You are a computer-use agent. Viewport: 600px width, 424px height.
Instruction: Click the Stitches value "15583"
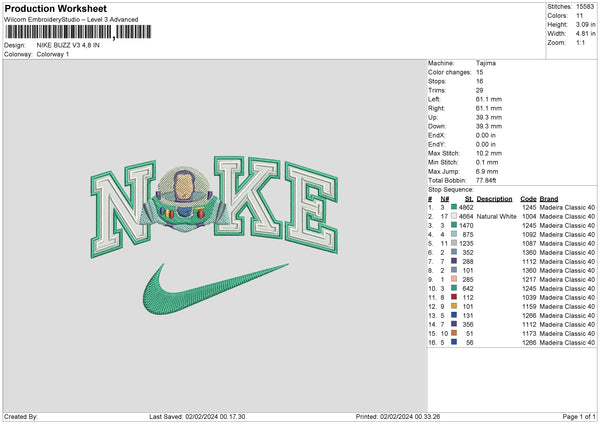pyautogui.click(x=585, y=7)
